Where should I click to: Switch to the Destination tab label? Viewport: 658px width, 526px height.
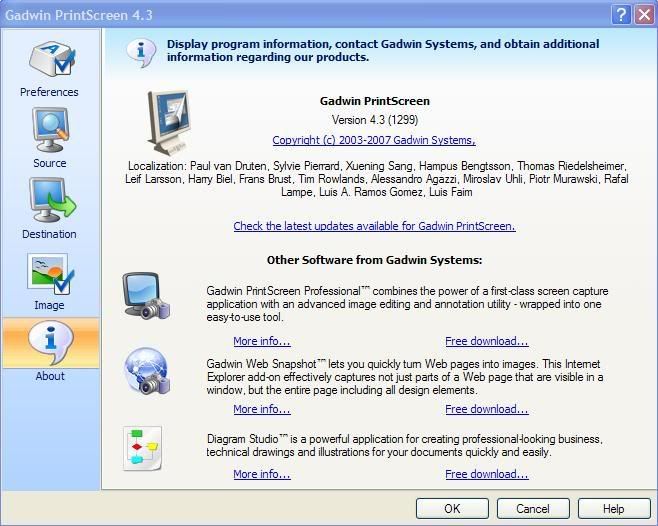[x=49, y=234]
